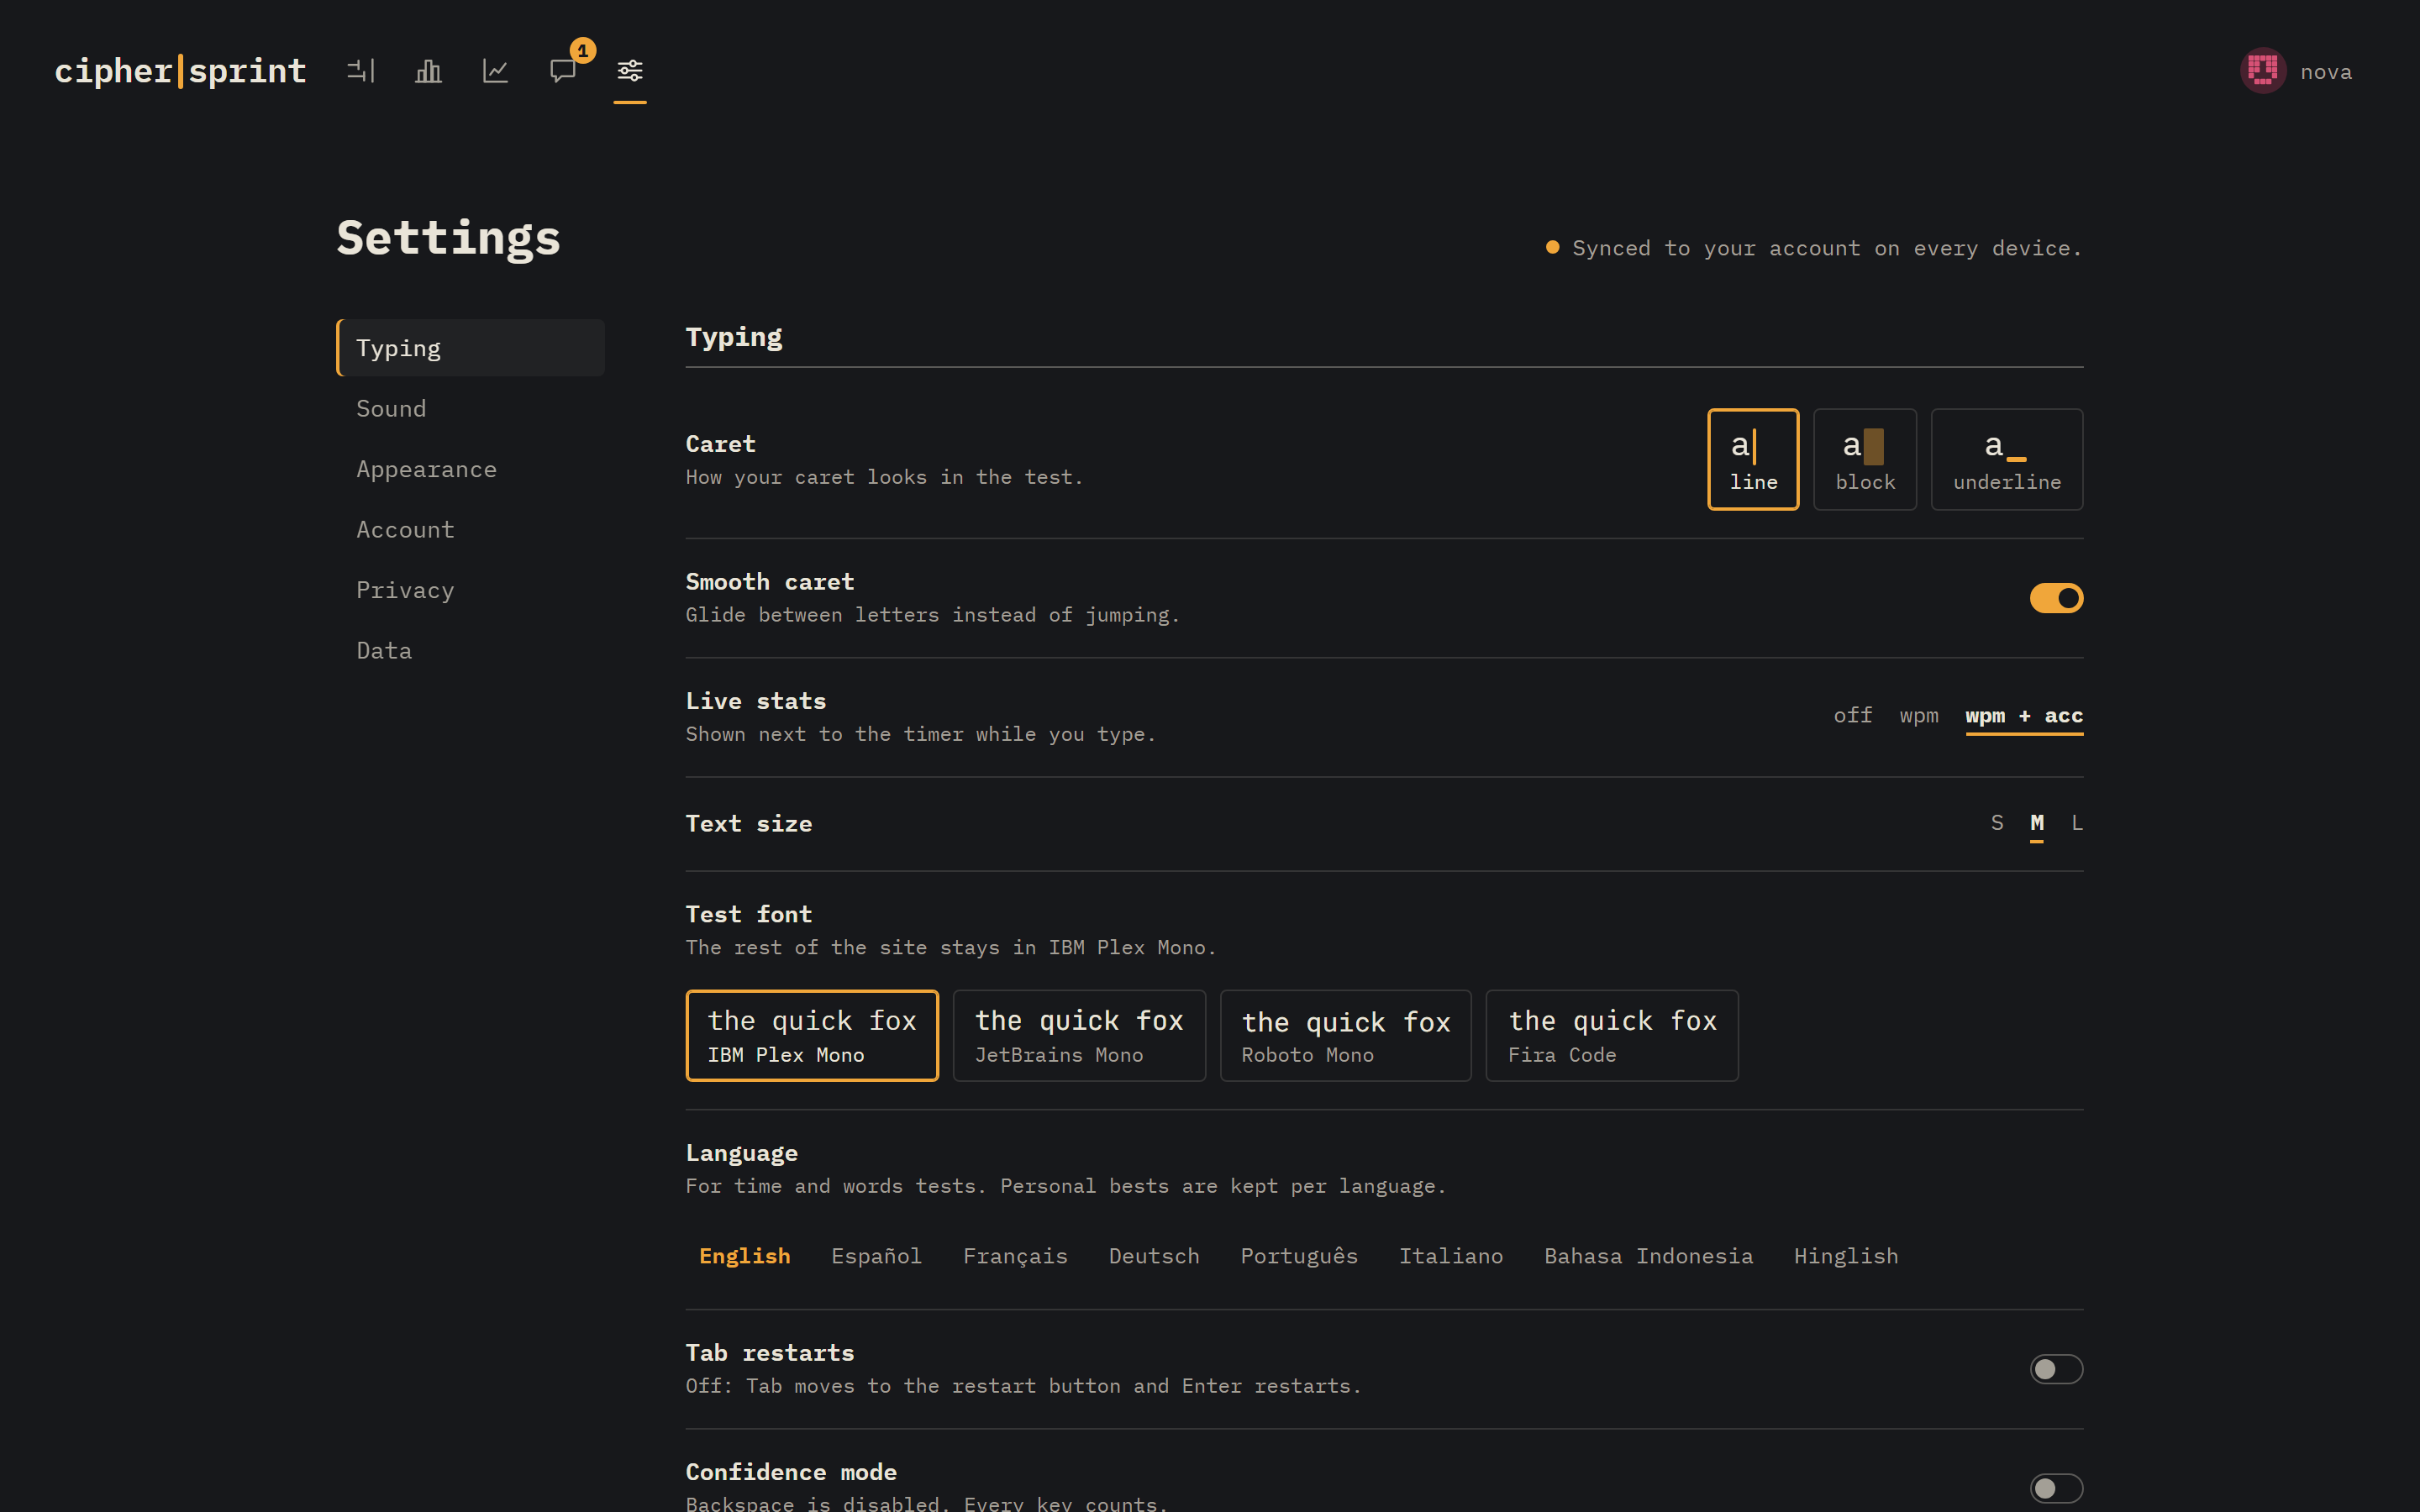
Task: Click the cipher|sprint logo
Action: [x=180, y=71]
